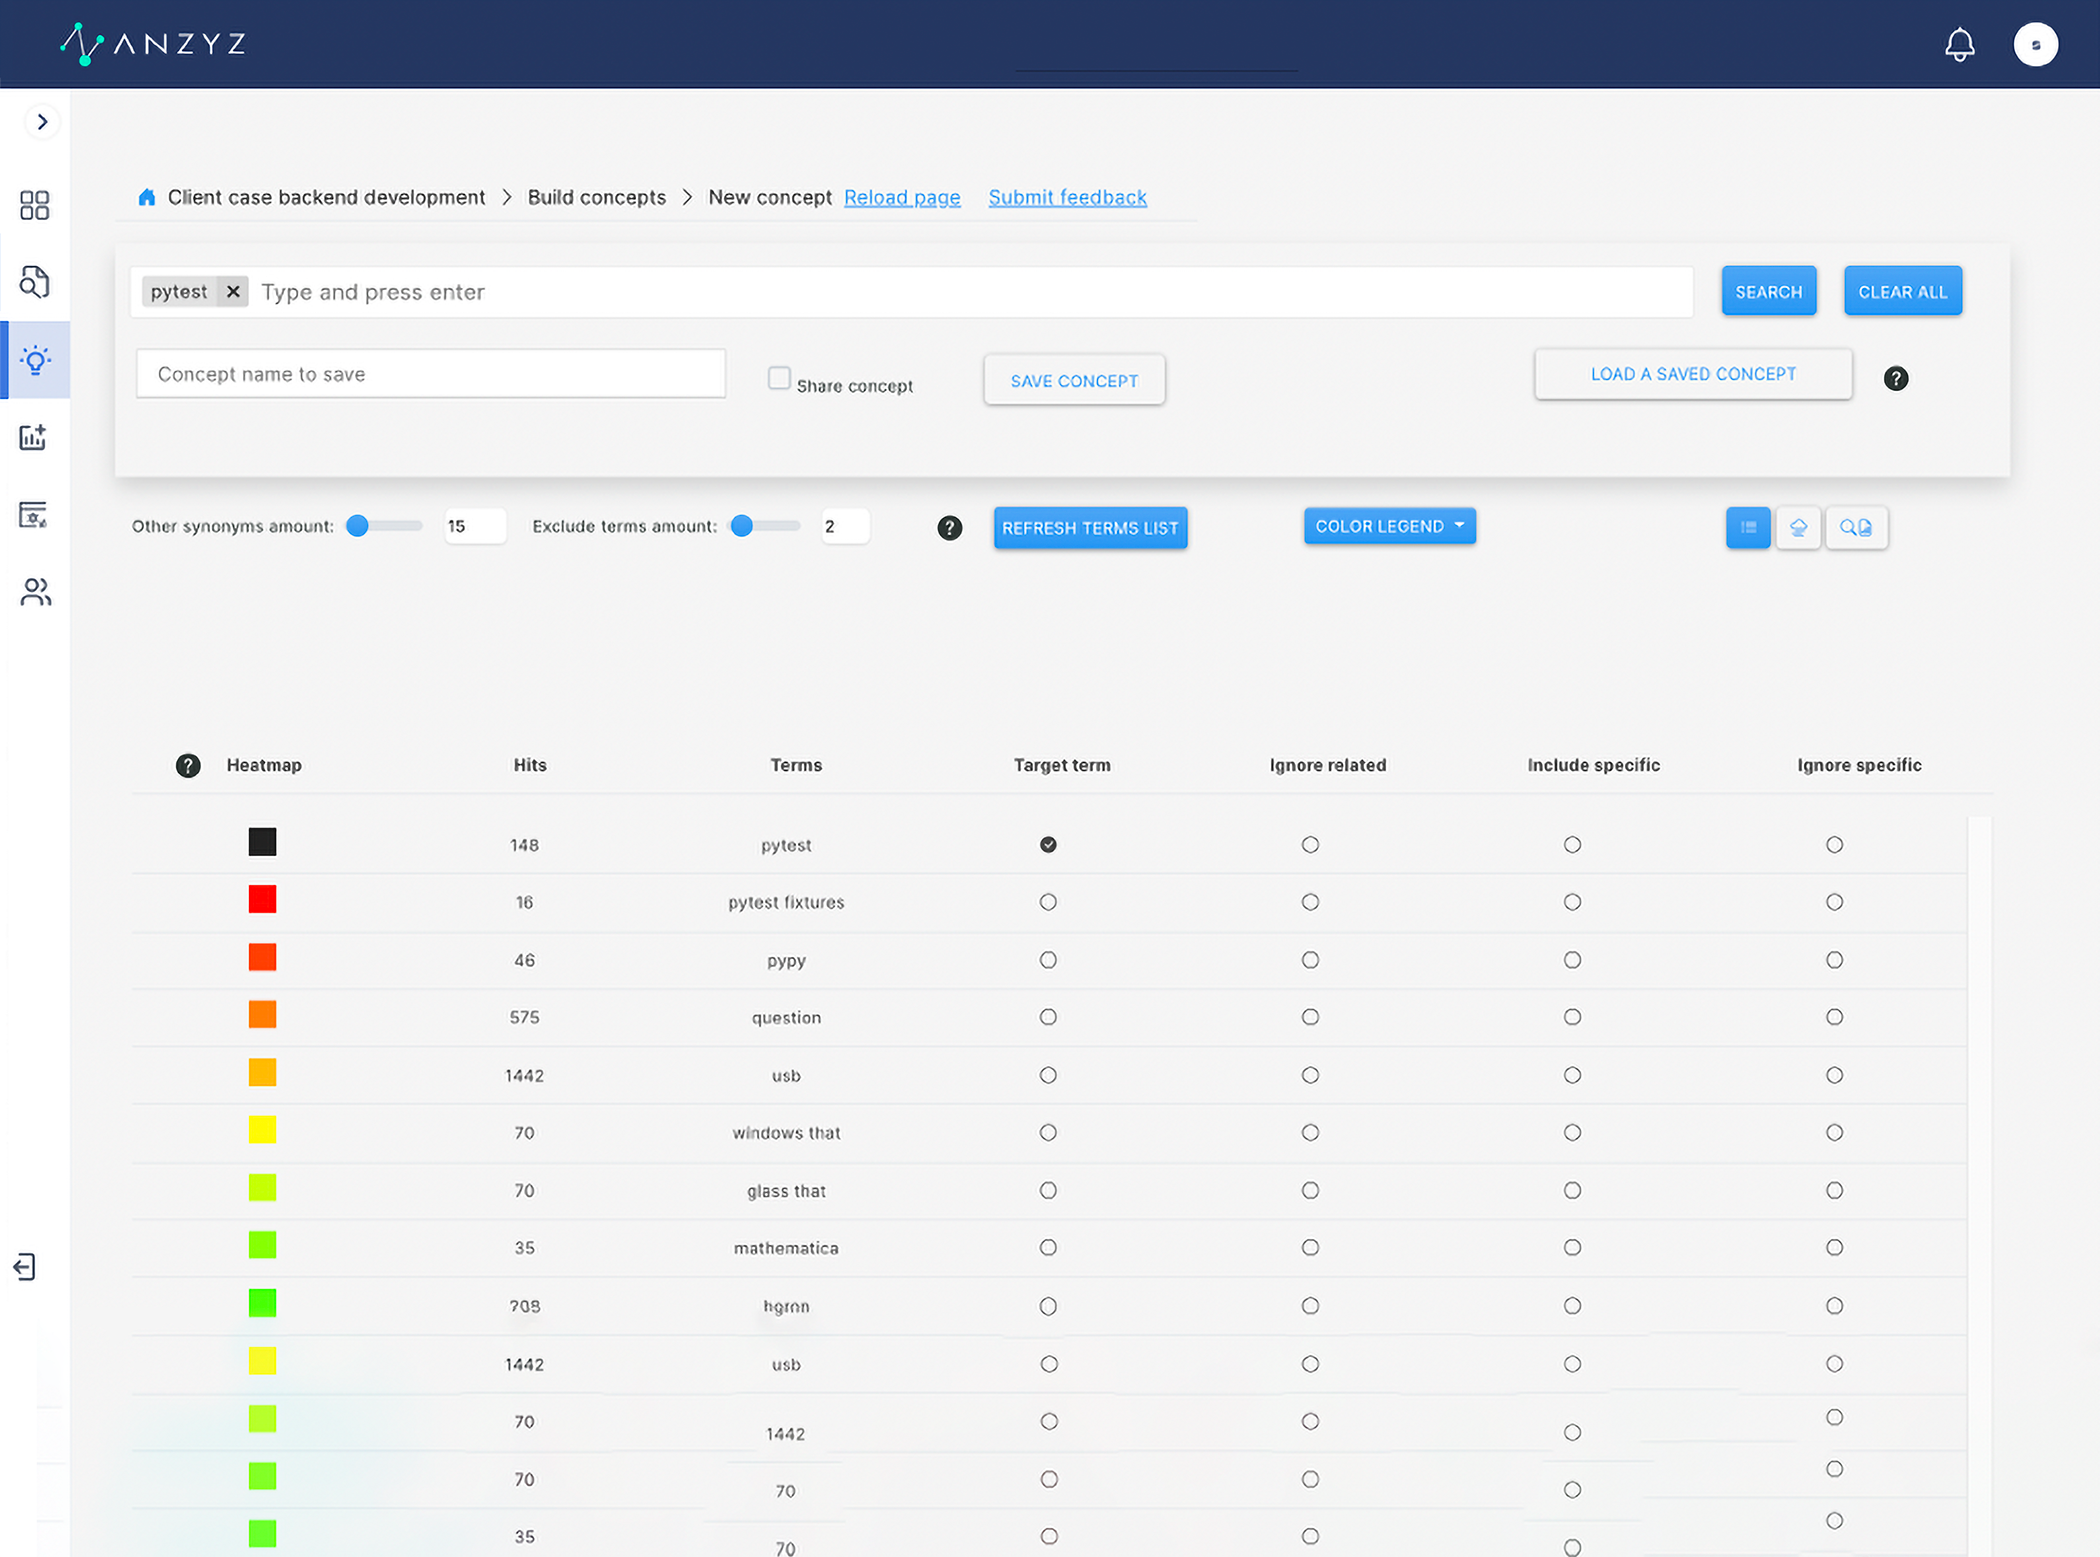Open the chart analytics icon in sidebar
Viewport: 2100px width, 1557px height.
(x=35, y=437)
